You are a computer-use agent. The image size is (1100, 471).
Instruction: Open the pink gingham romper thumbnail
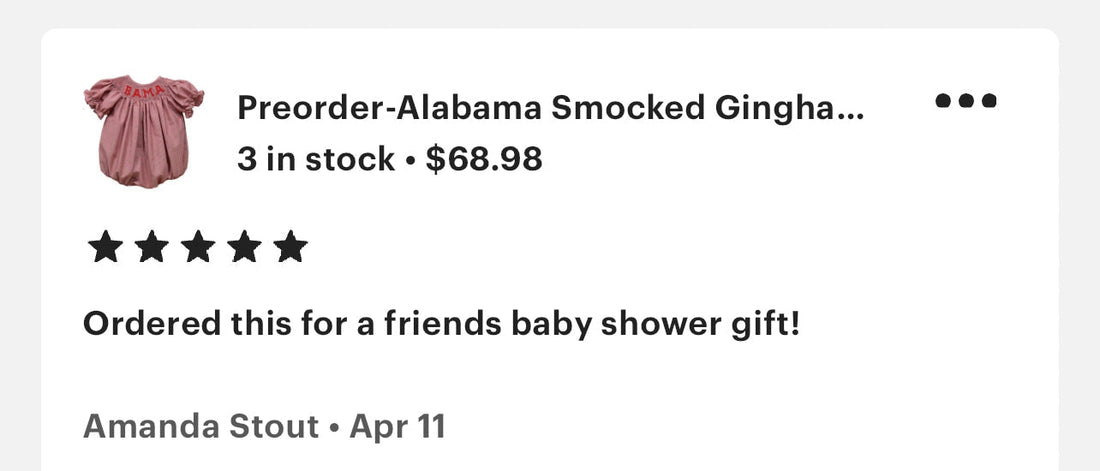click(x=144, y=131)
